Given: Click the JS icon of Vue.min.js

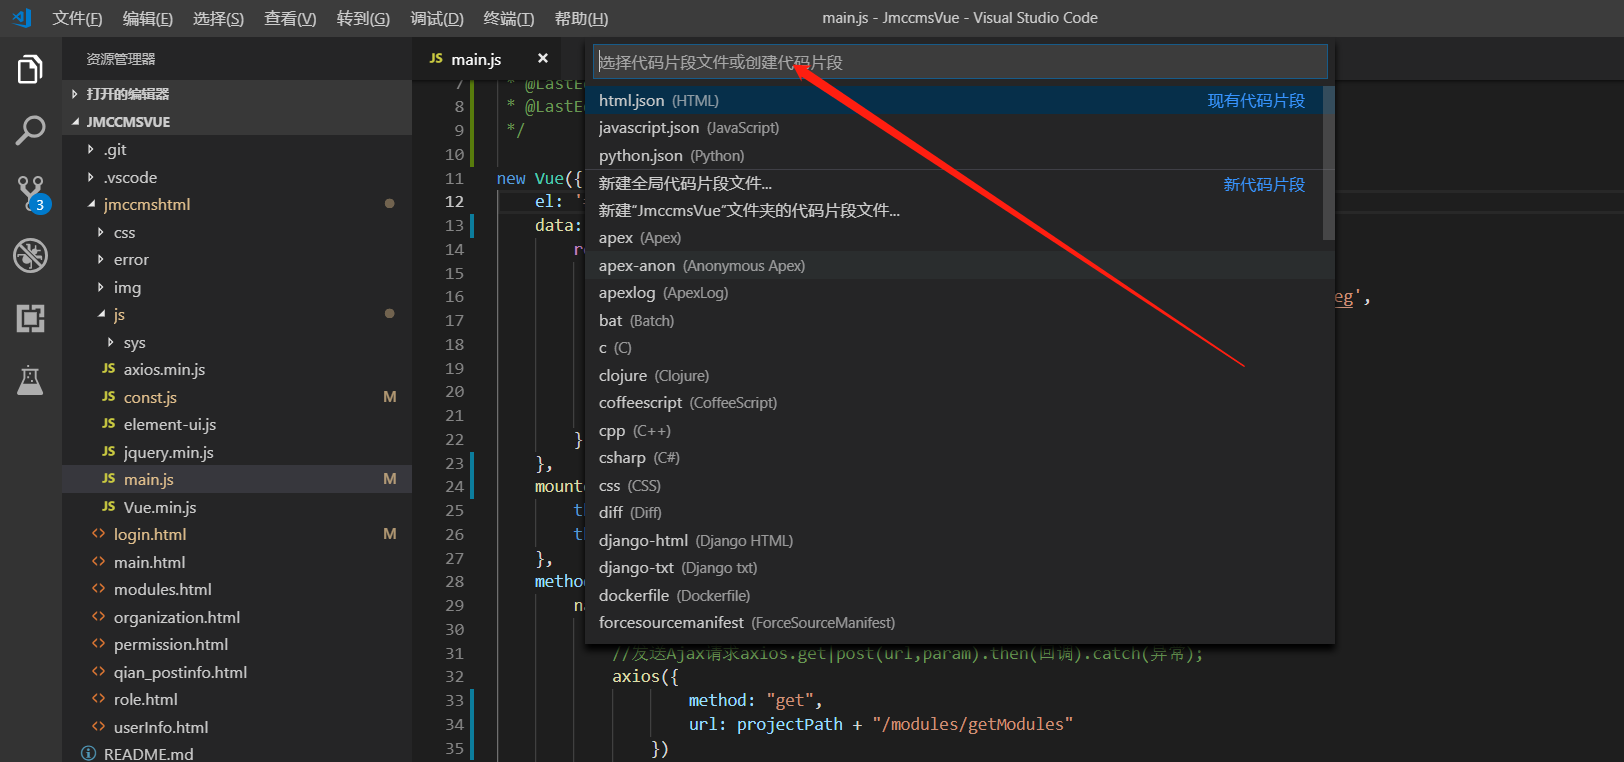Looking at the screenshot, I should tap(109, 507).
